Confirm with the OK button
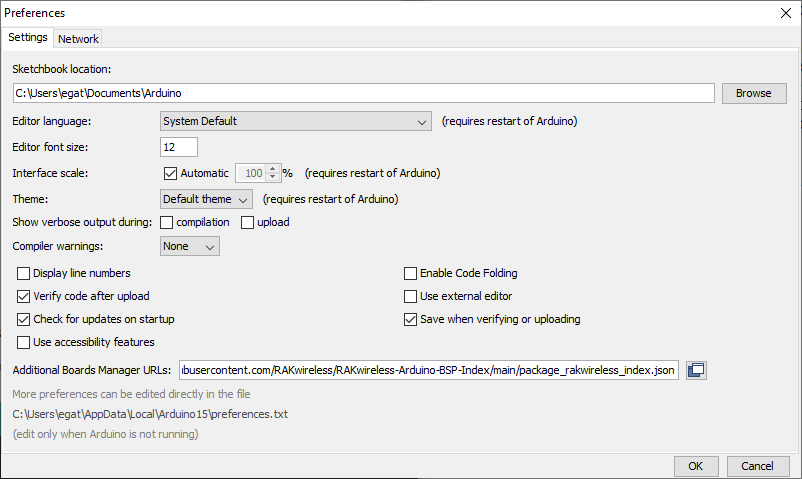 (x=696, y=466)
